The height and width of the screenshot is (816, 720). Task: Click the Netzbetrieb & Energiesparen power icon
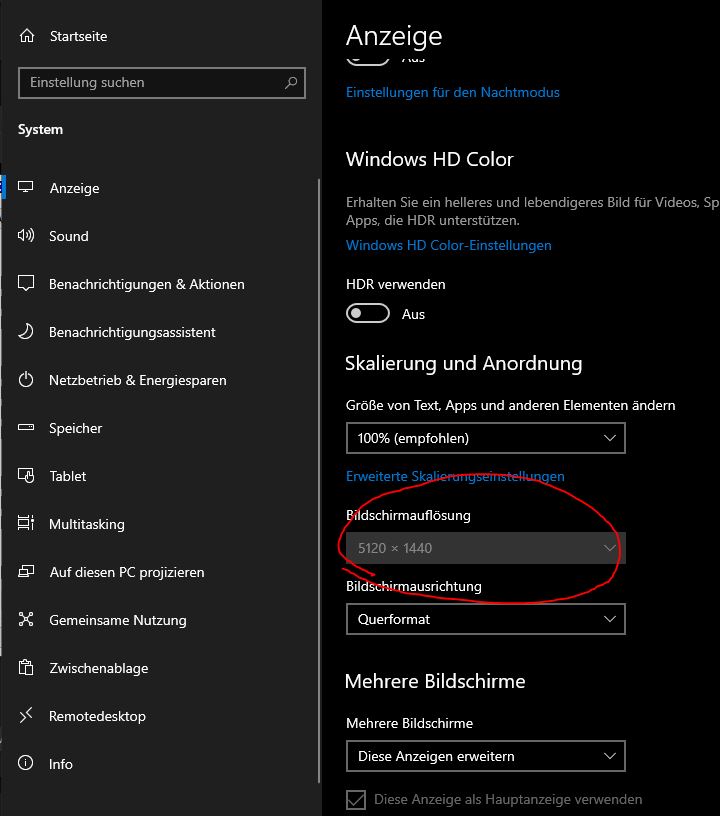pos(27,380)
